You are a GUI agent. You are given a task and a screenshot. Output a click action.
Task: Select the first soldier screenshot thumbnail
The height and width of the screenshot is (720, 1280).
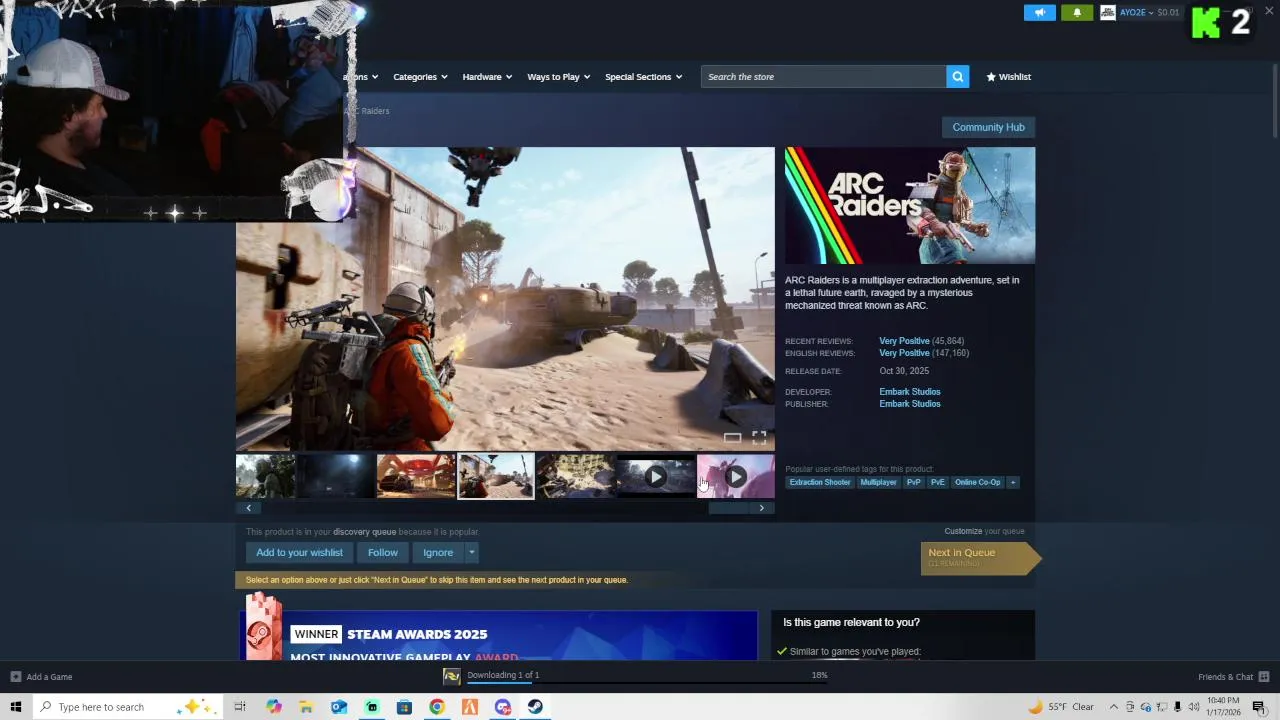click(x=265, y=476)
